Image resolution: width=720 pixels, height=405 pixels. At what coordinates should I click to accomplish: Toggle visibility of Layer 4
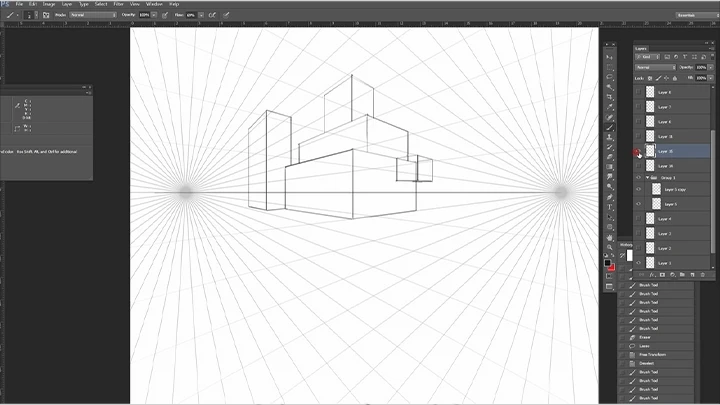click(638, 219)
